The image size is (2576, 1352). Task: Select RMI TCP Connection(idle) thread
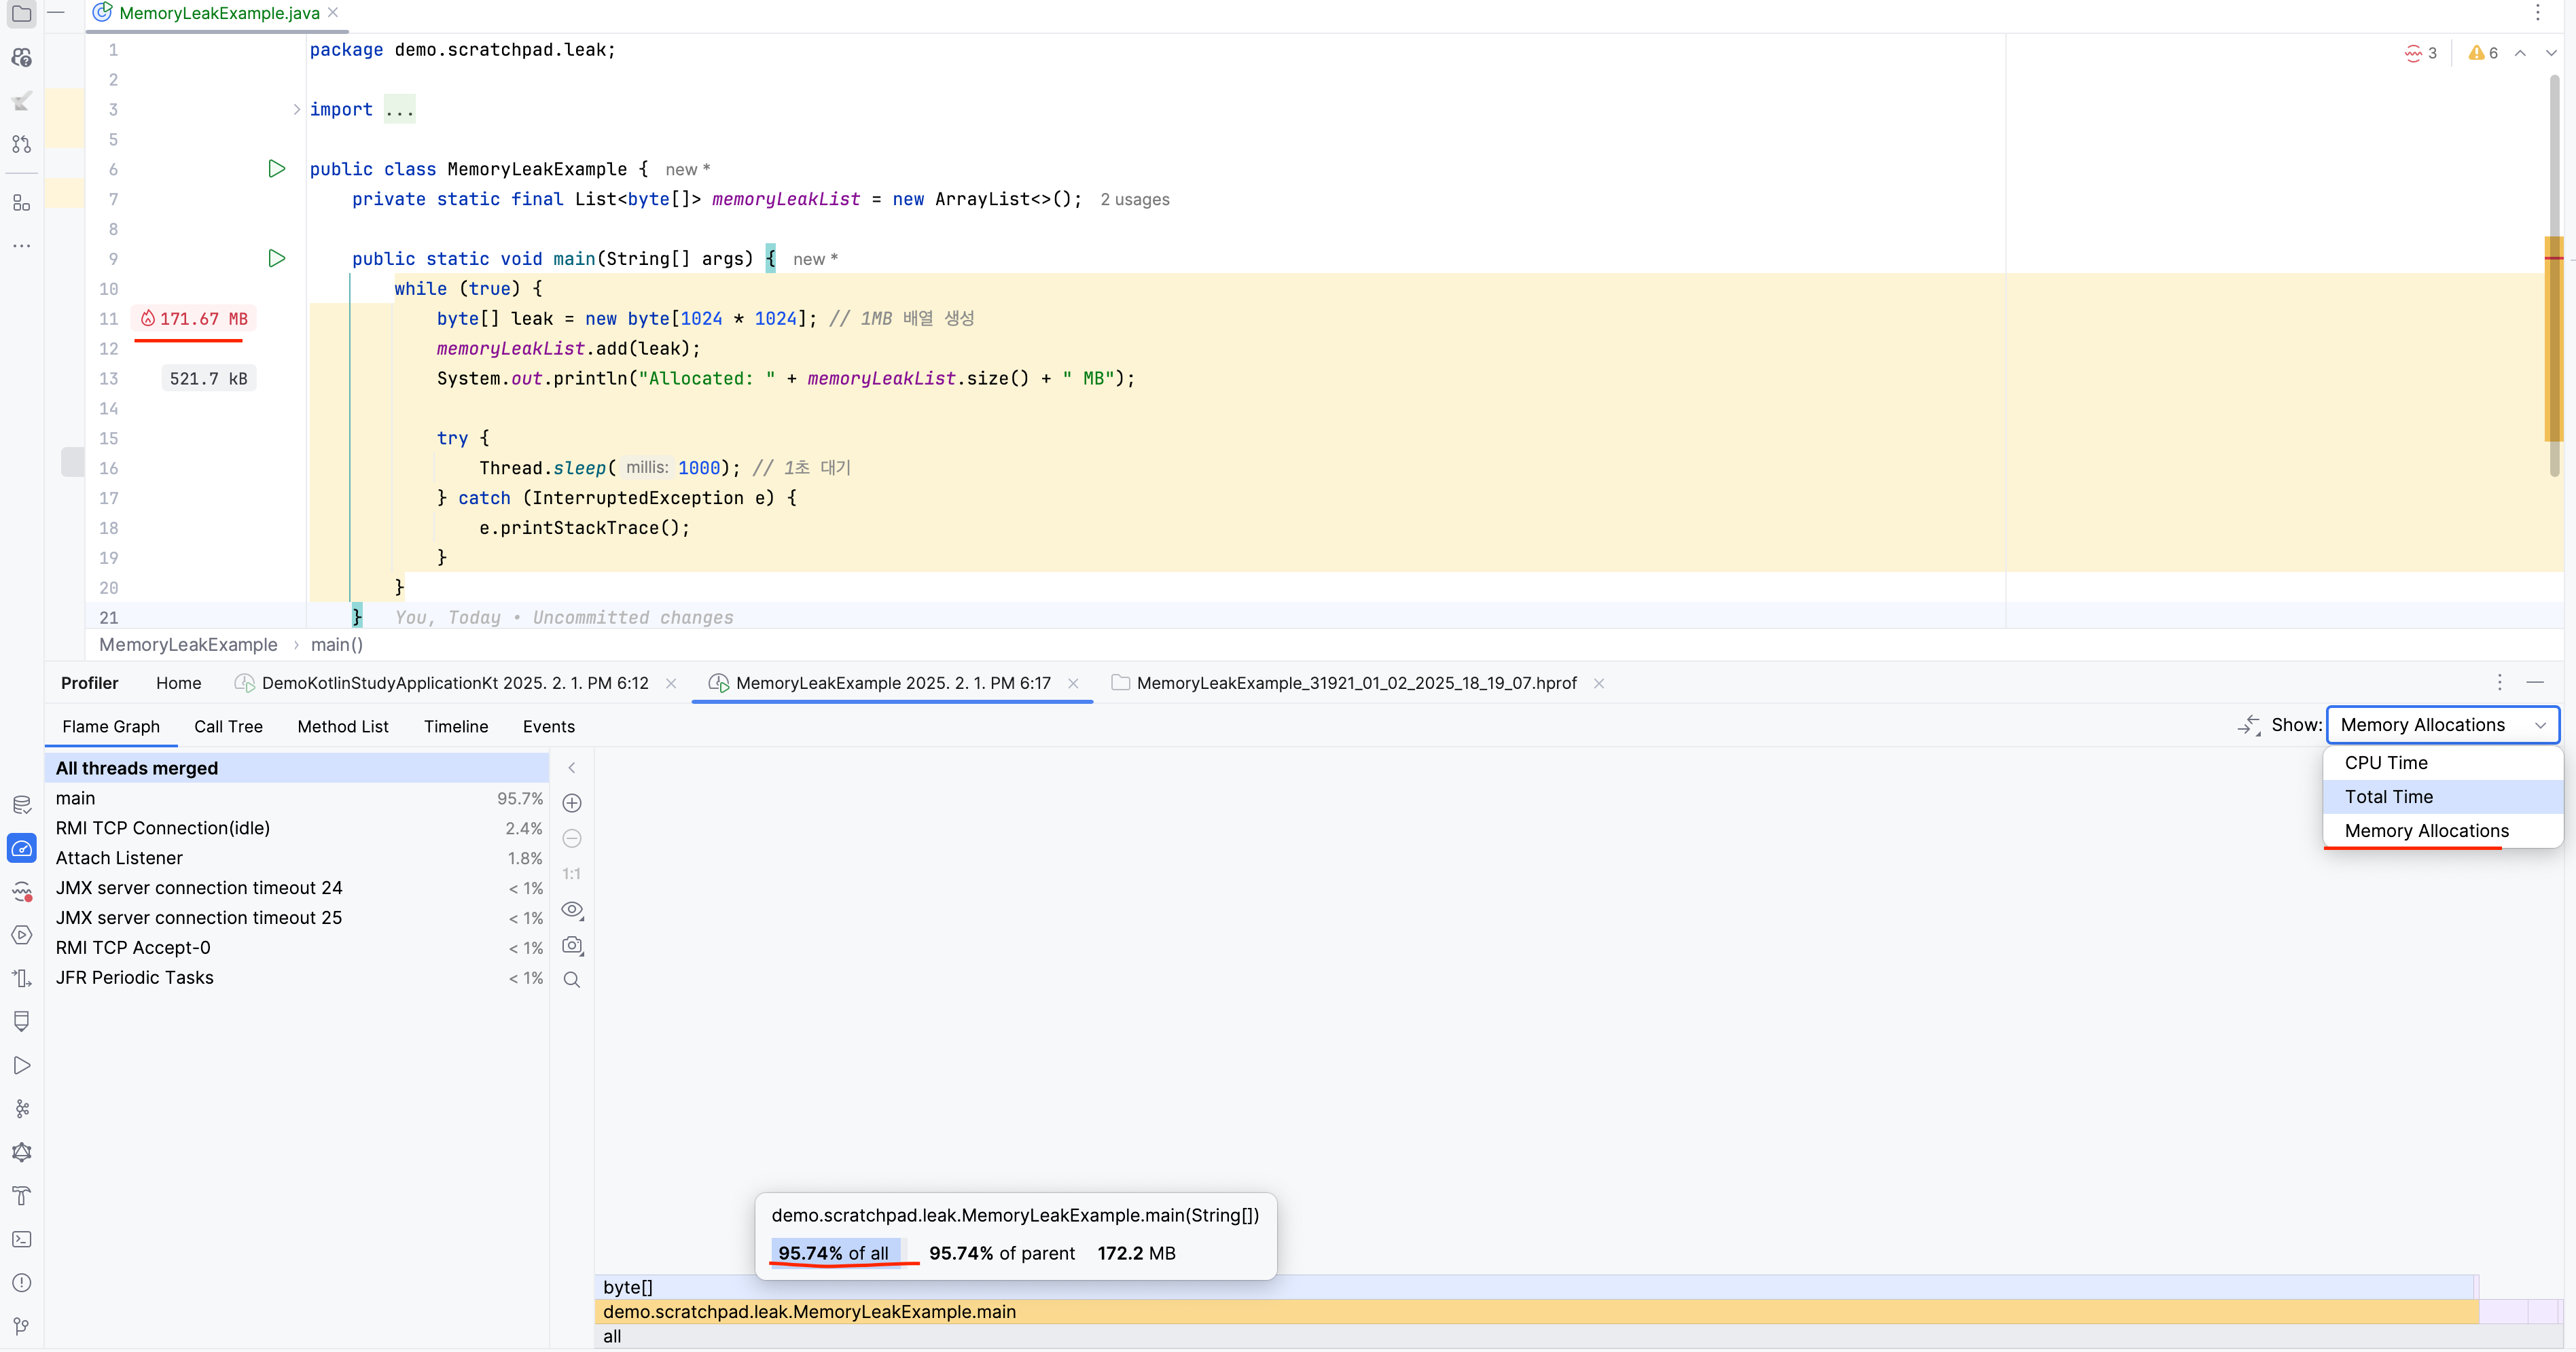coord(297,828)
